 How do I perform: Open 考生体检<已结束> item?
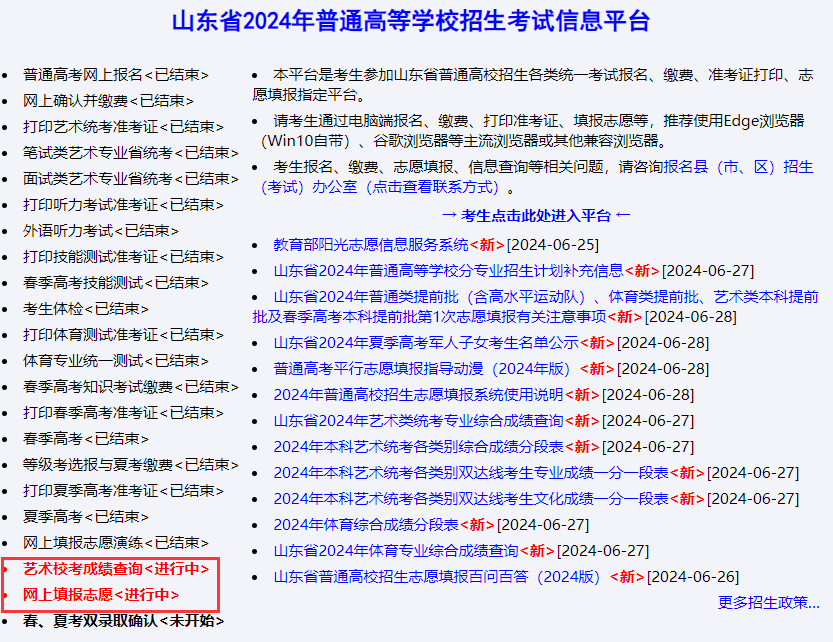click(x=86, y=309)
